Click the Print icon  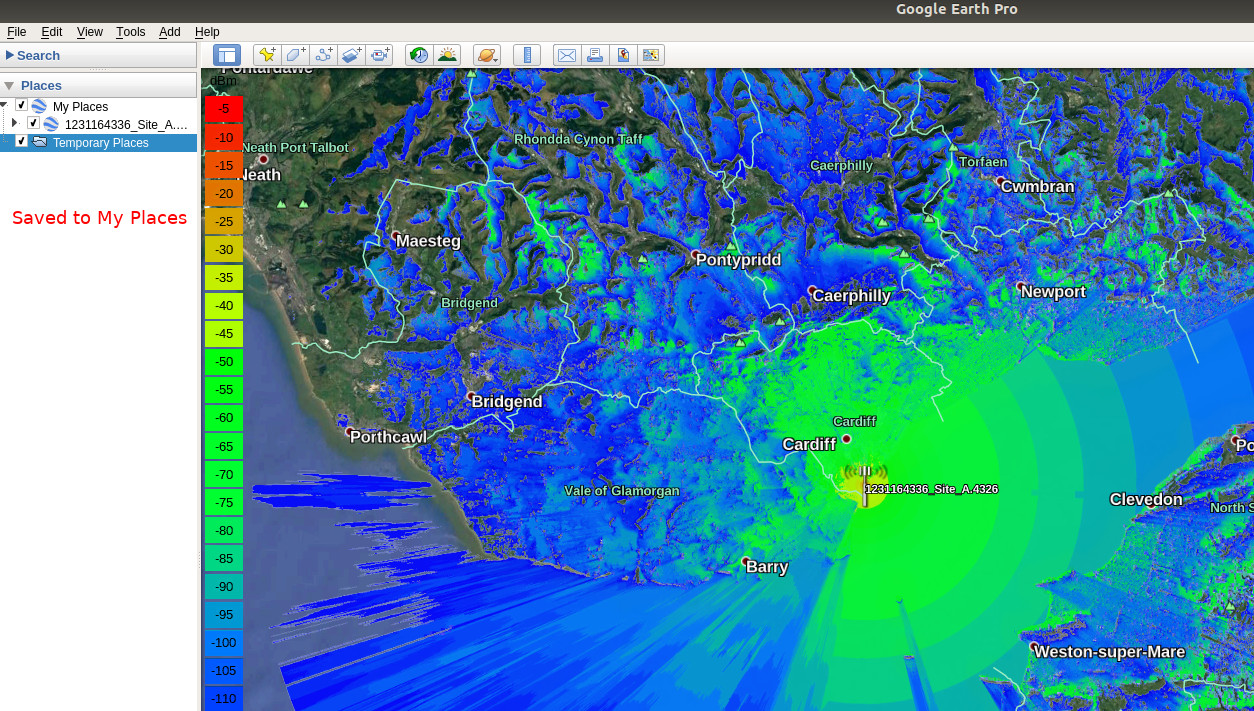click(595, 55)
